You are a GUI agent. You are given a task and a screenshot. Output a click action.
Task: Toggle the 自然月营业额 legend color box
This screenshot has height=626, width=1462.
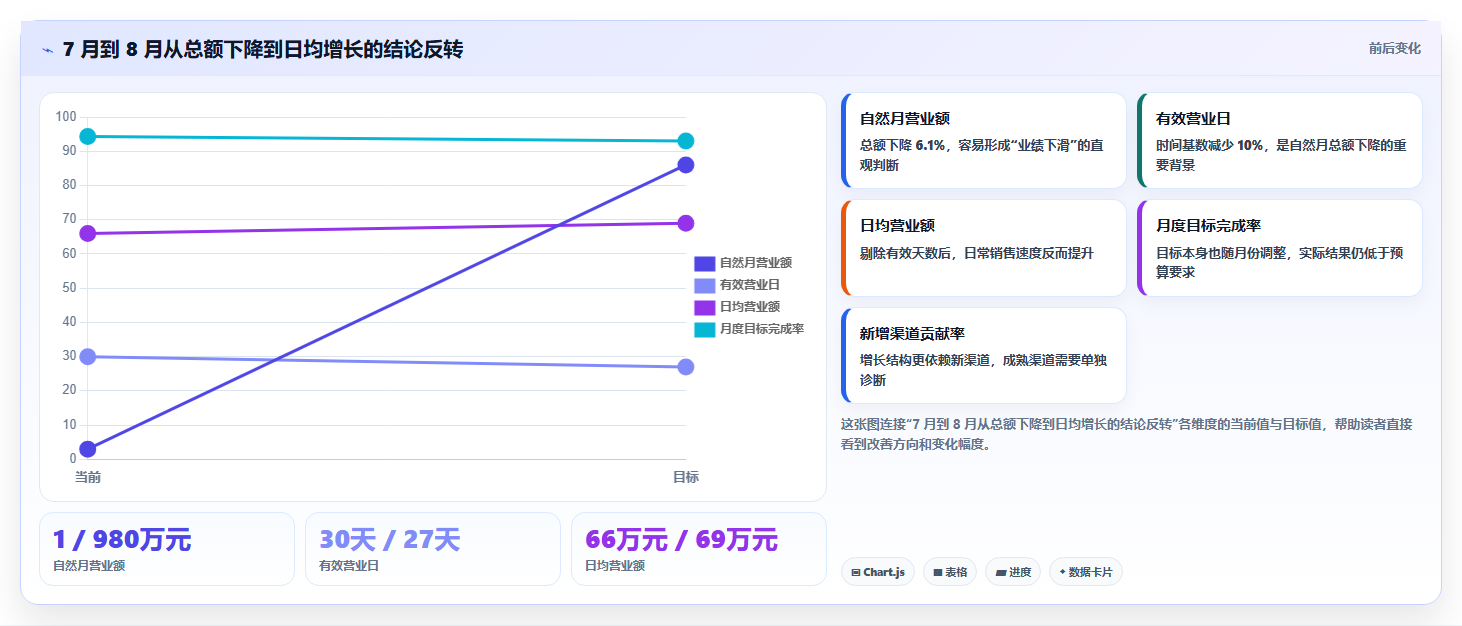pos(705,263)
